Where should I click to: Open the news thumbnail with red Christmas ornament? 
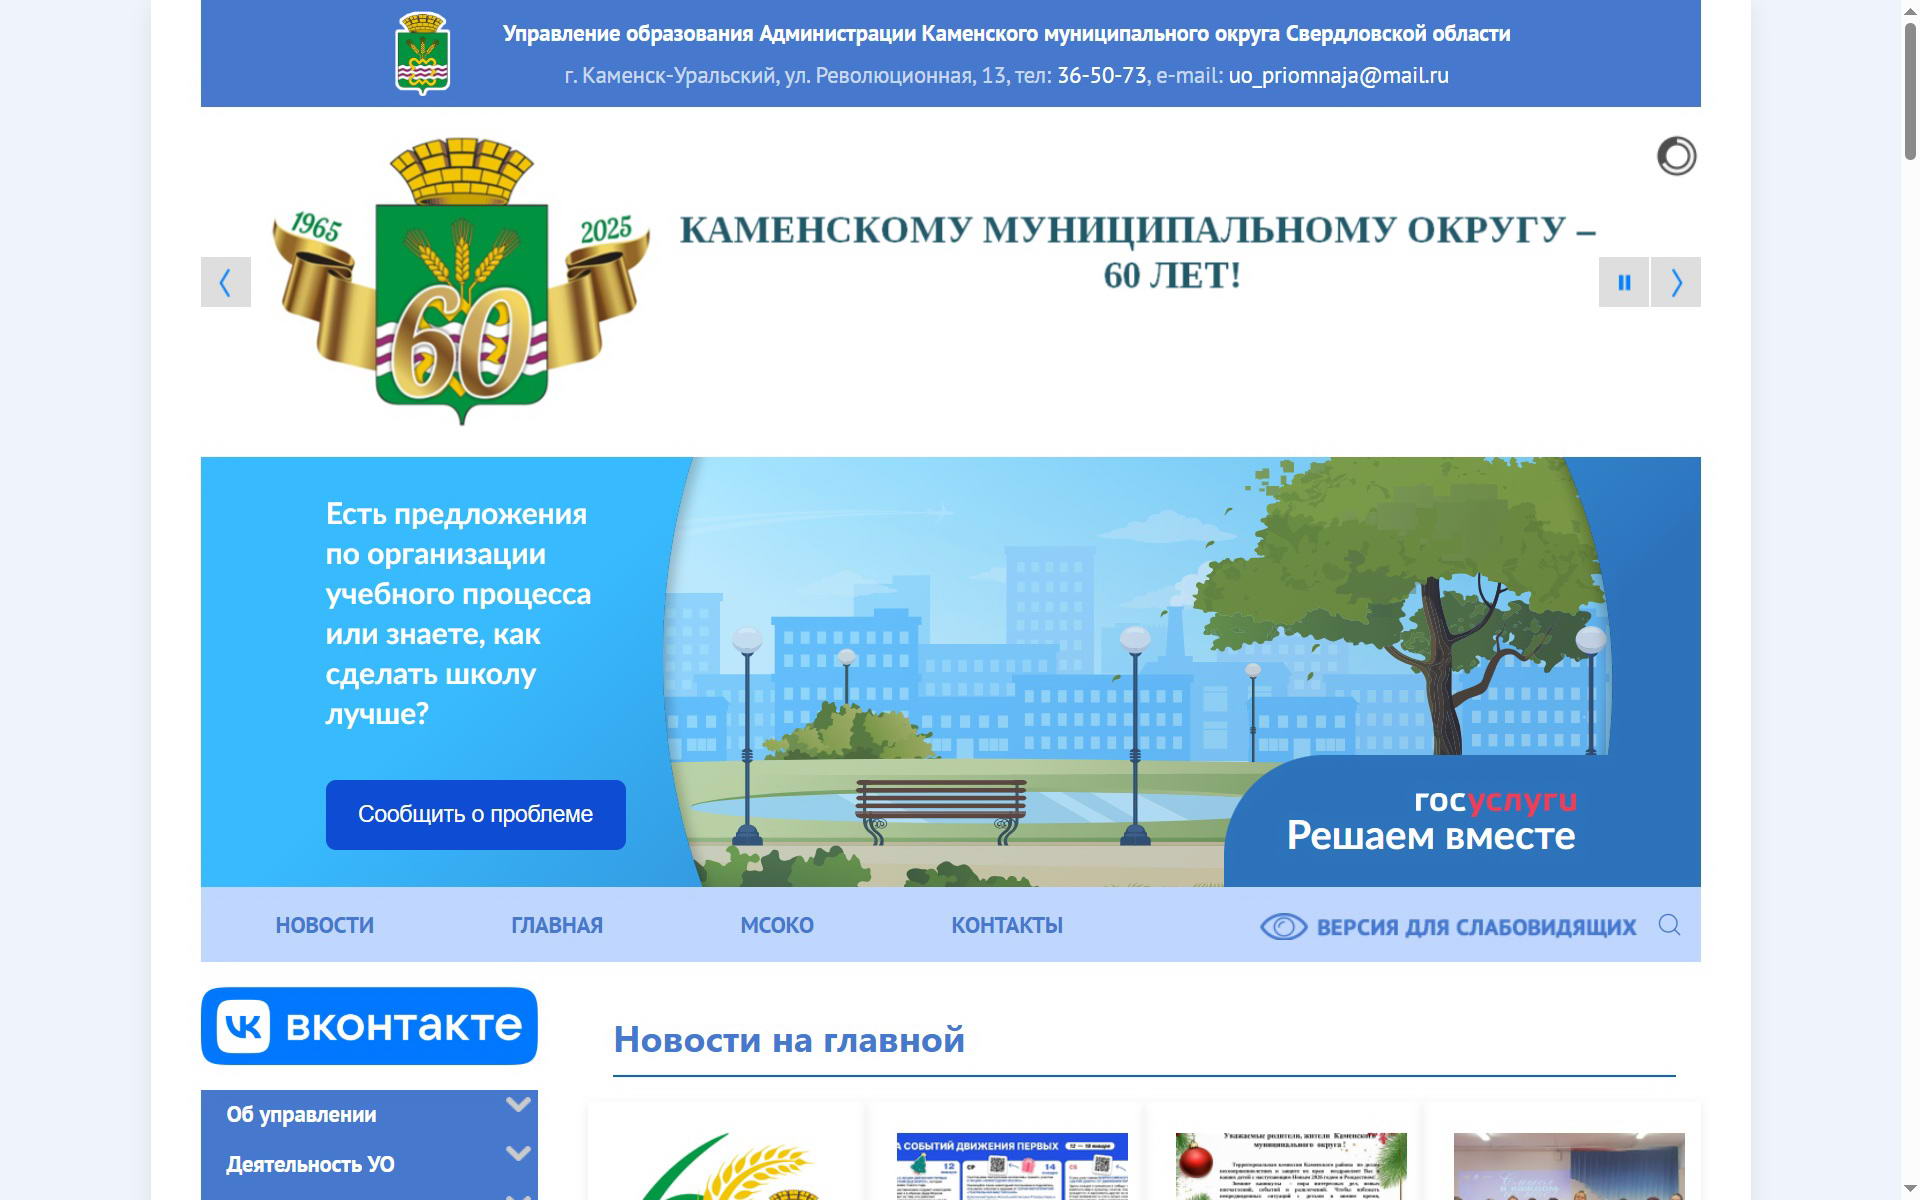pyautogui.click(x=1290, y=1165)
